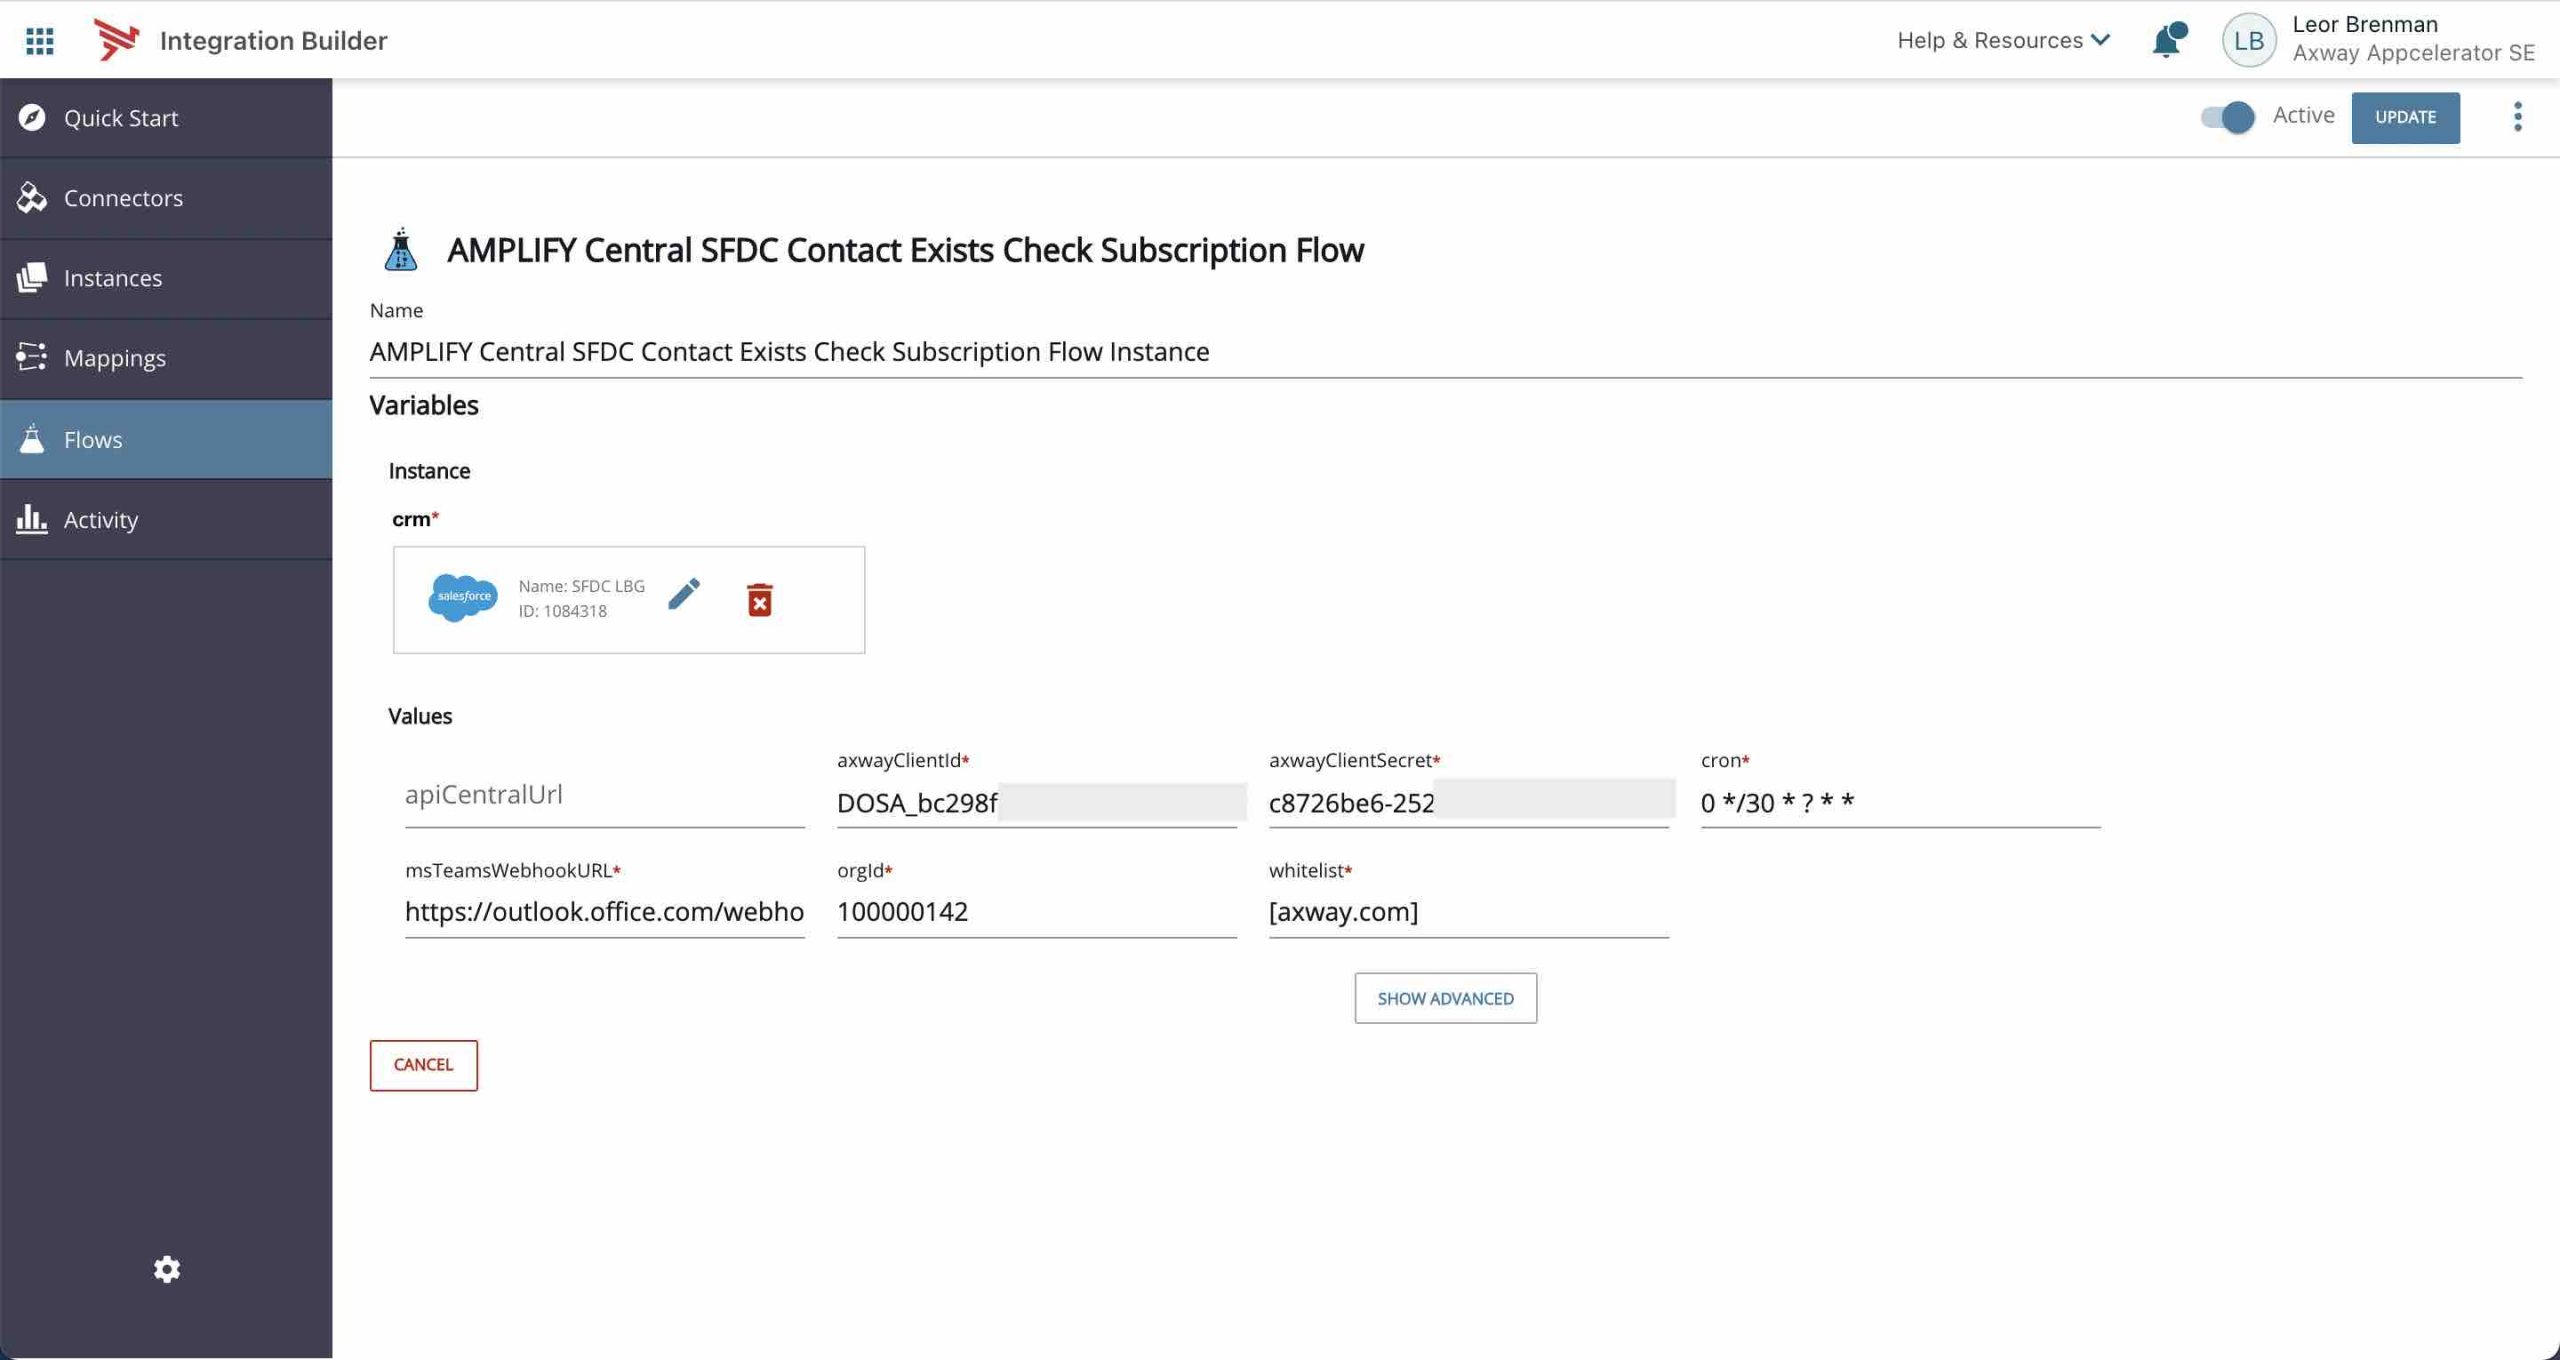This screenshot has height=1360, width=2560.
Task: Click the msTeamsWebhookURL input field
Action: coord(604,911)
